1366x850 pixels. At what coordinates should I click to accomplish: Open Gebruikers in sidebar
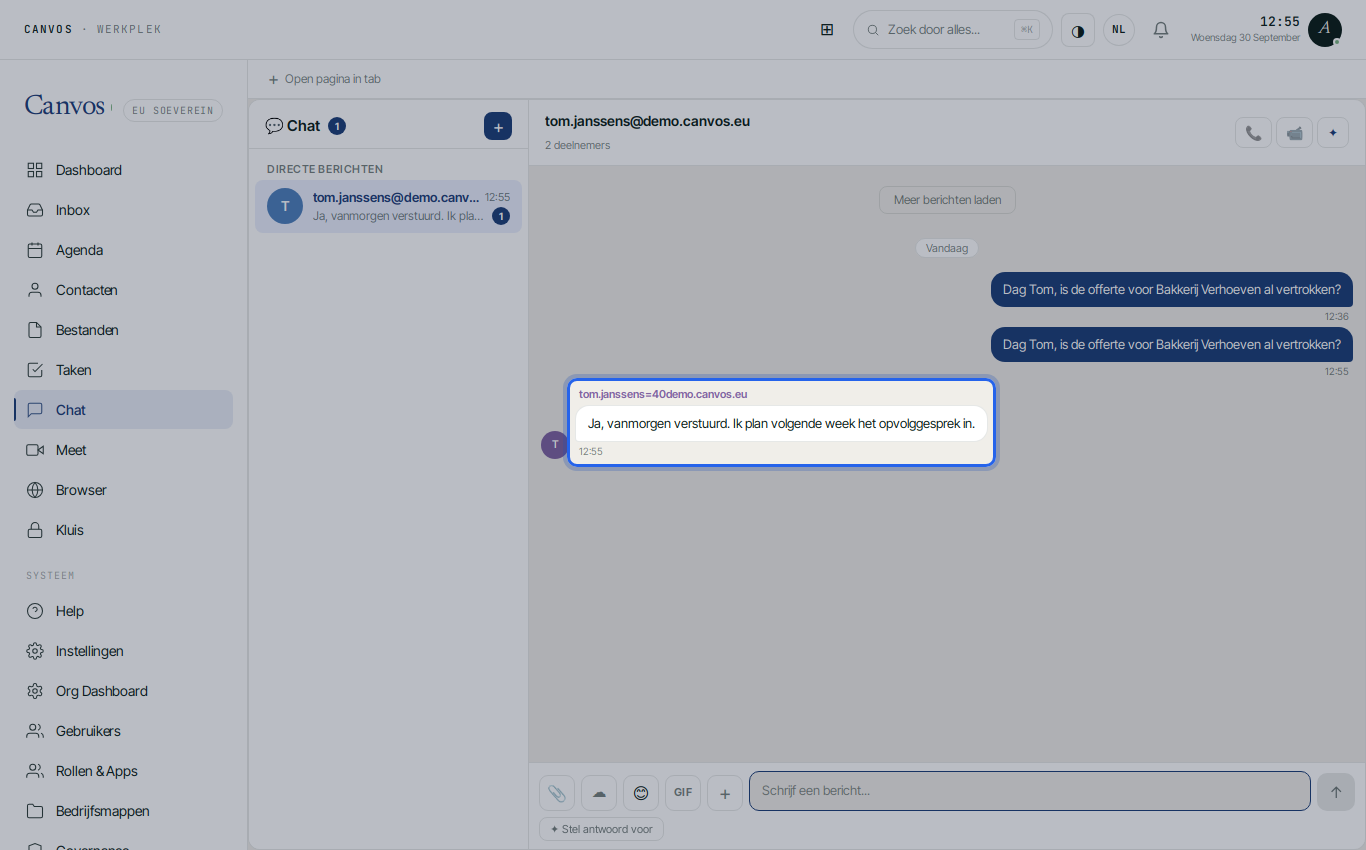pyautogui.click(x=123, y=731)
